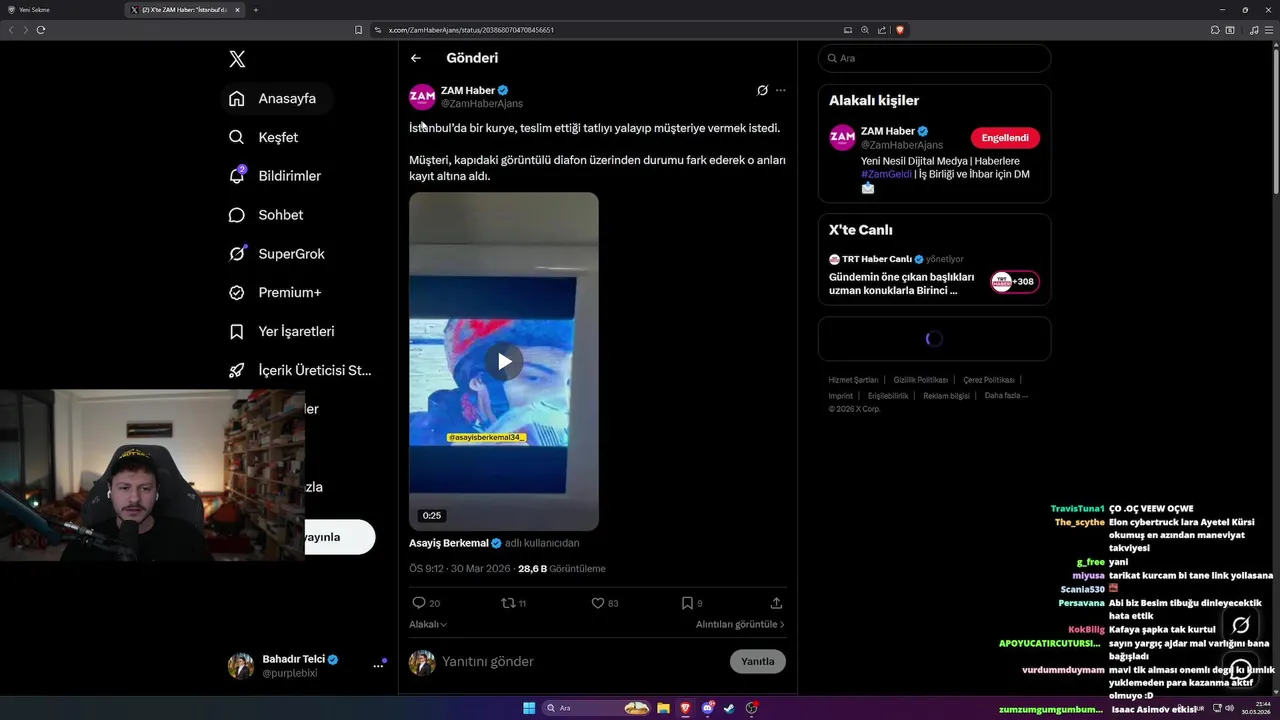Click the bookmark icon left of the address bar
Image resolution: width=1280 pixels, height=720 pixels.
point(359,30)
